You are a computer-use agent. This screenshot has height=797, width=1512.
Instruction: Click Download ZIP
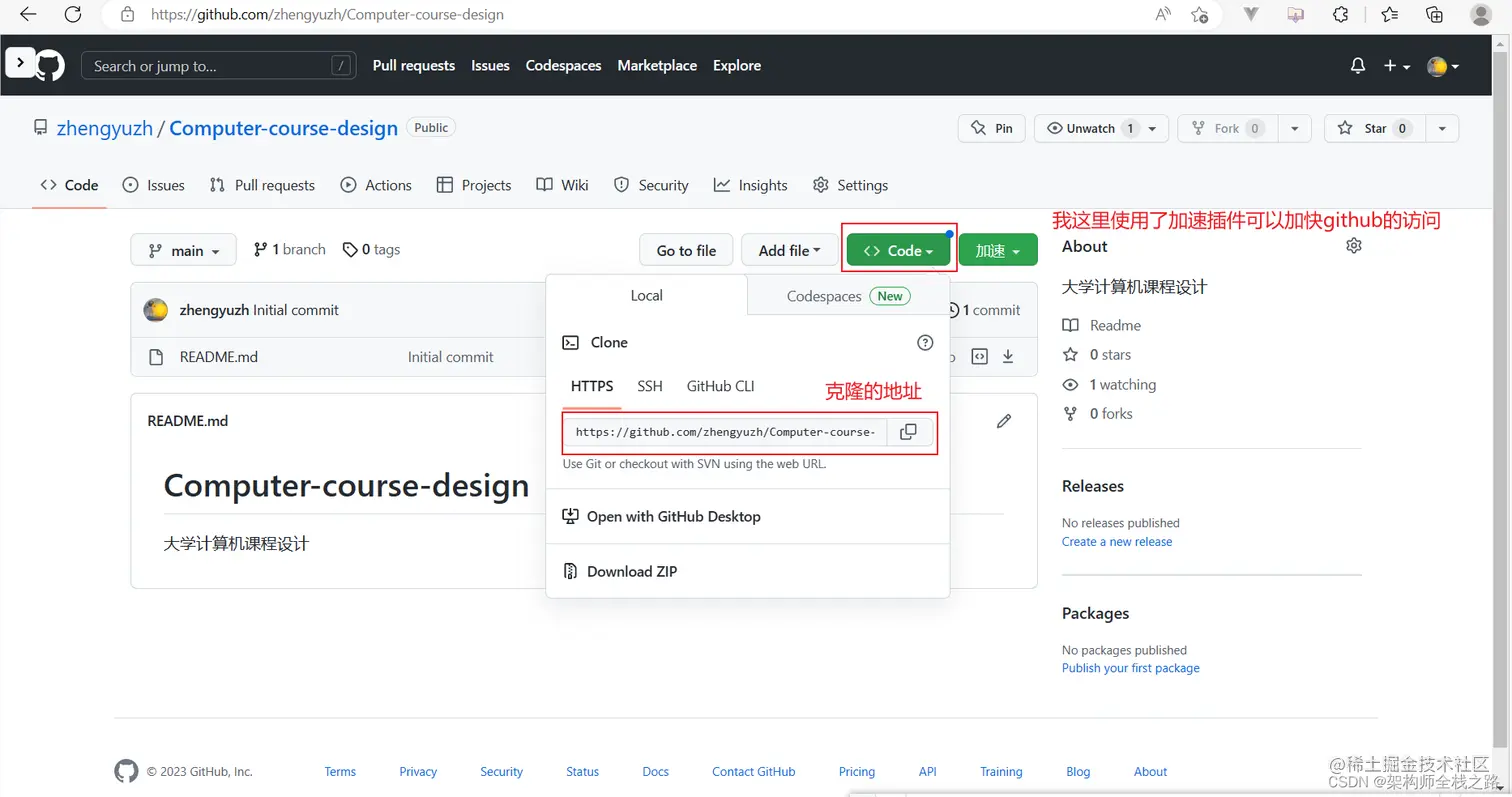(631, 572)
